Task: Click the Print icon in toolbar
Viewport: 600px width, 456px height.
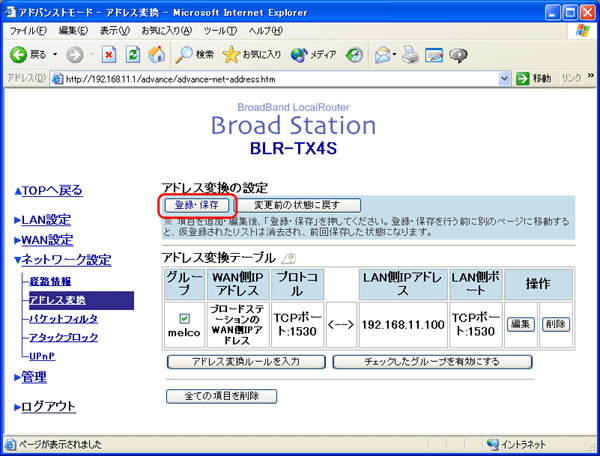Action: click(x=410, y=55)
